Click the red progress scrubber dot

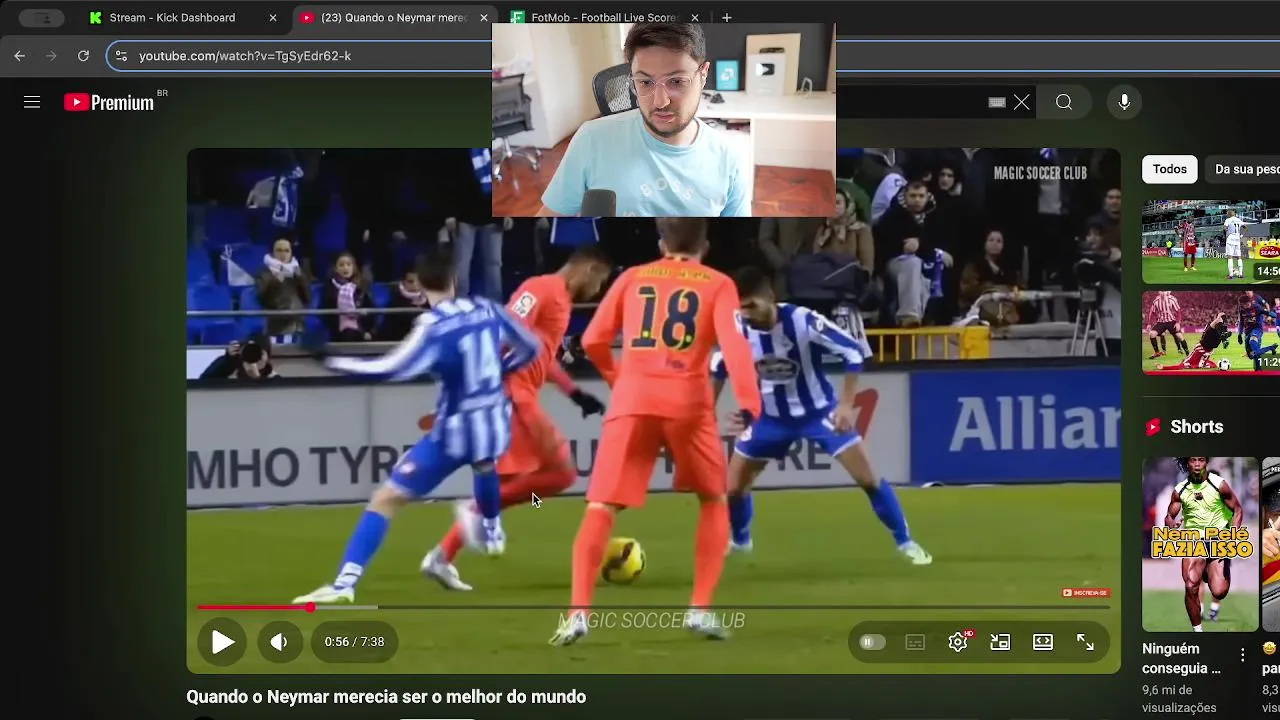(x=310, y=607)
